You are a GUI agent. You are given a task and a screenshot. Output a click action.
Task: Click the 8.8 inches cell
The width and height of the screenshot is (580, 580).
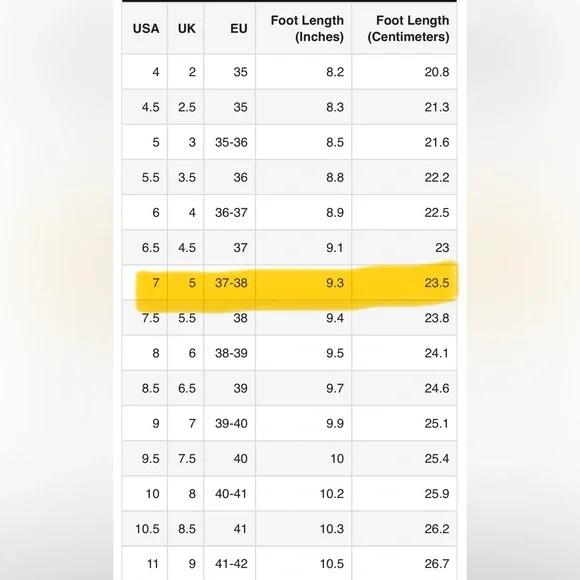click(x=335, y=178)
